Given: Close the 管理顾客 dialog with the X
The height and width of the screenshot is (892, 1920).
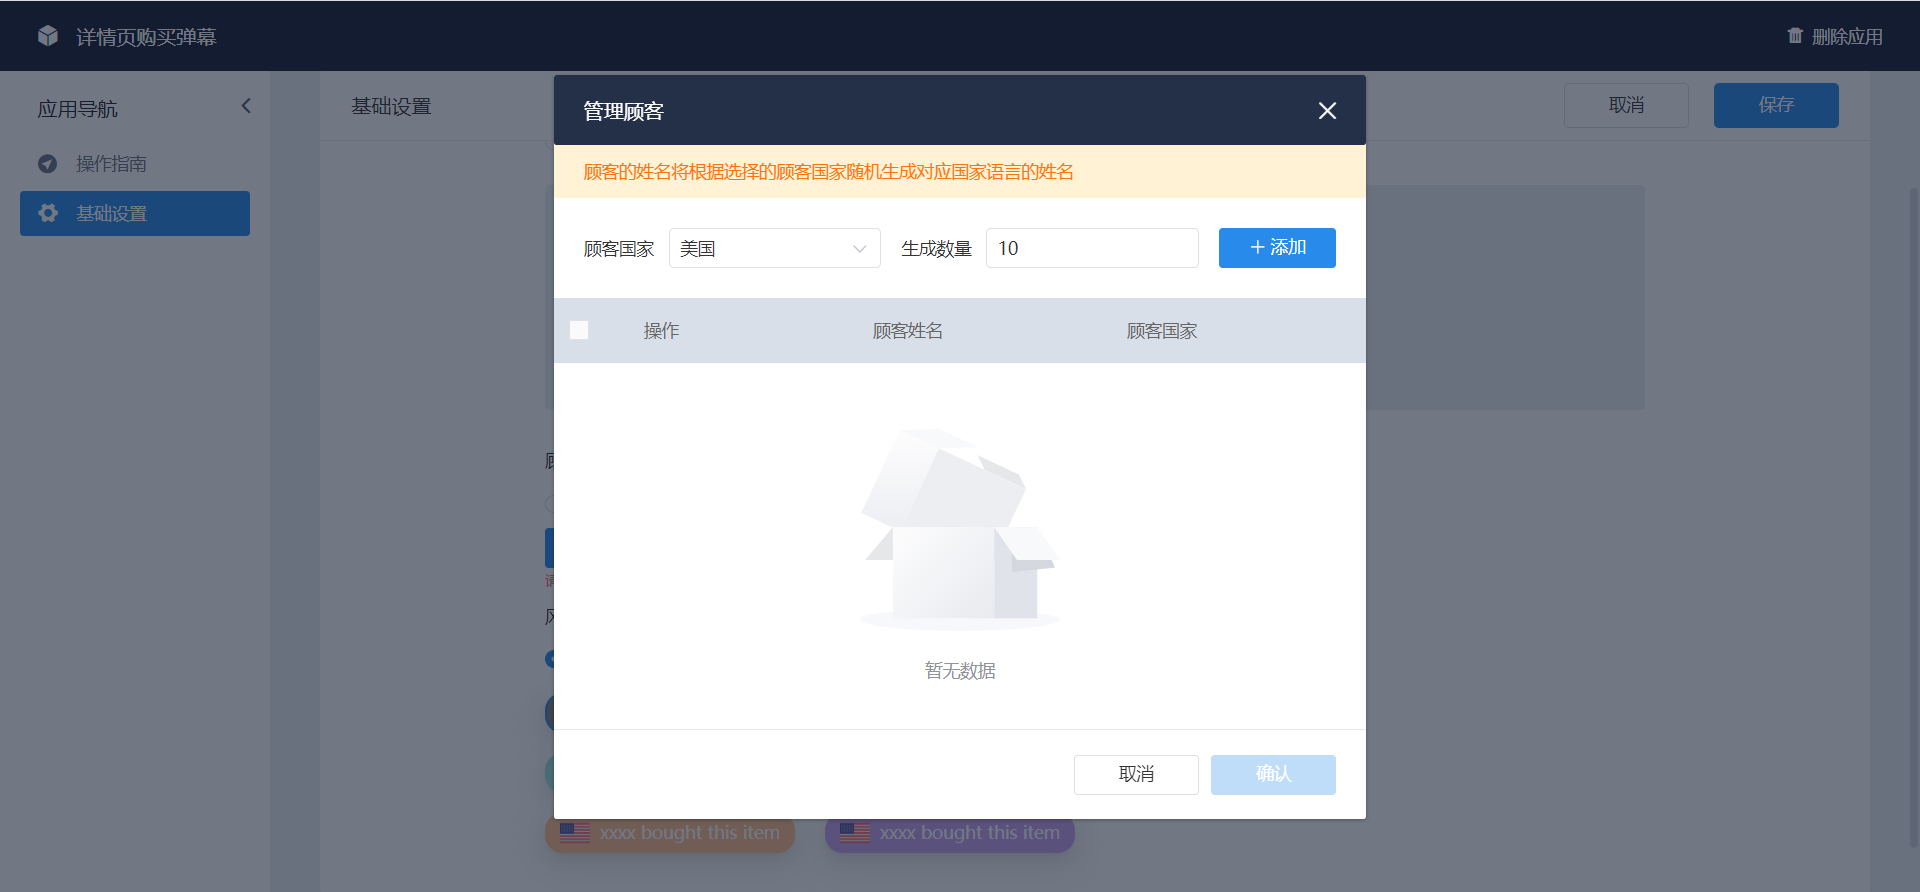Looking at the screenshot, I should (x=1327, y=111).
